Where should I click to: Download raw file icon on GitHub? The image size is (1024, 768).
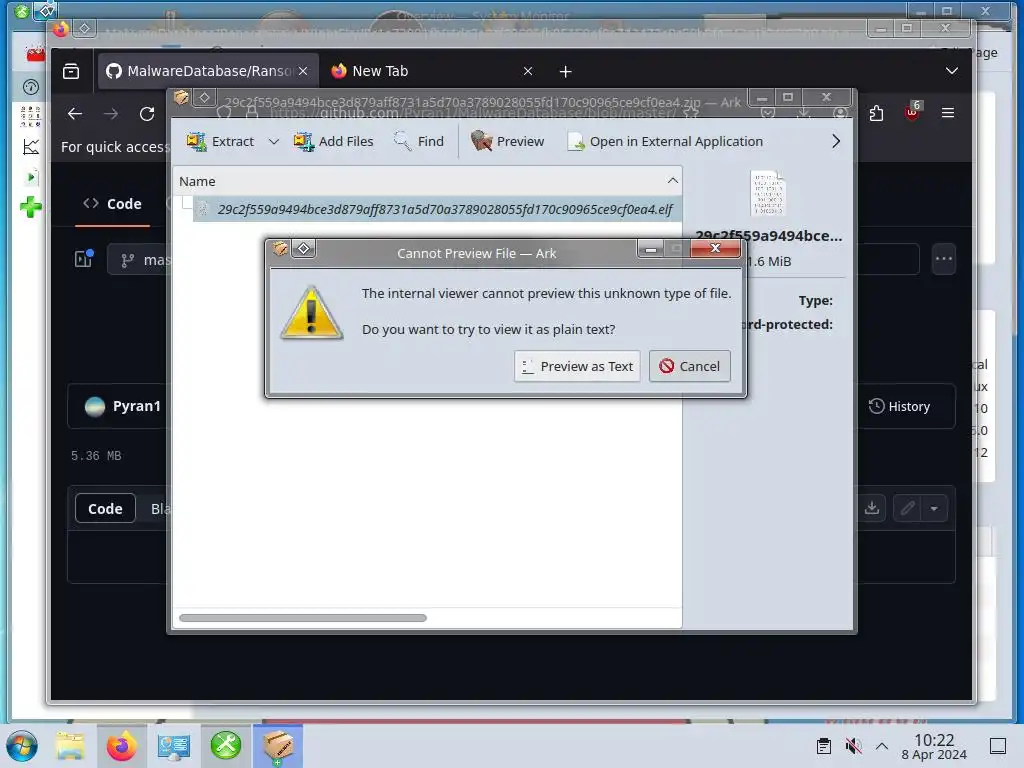tap(872, 508)
